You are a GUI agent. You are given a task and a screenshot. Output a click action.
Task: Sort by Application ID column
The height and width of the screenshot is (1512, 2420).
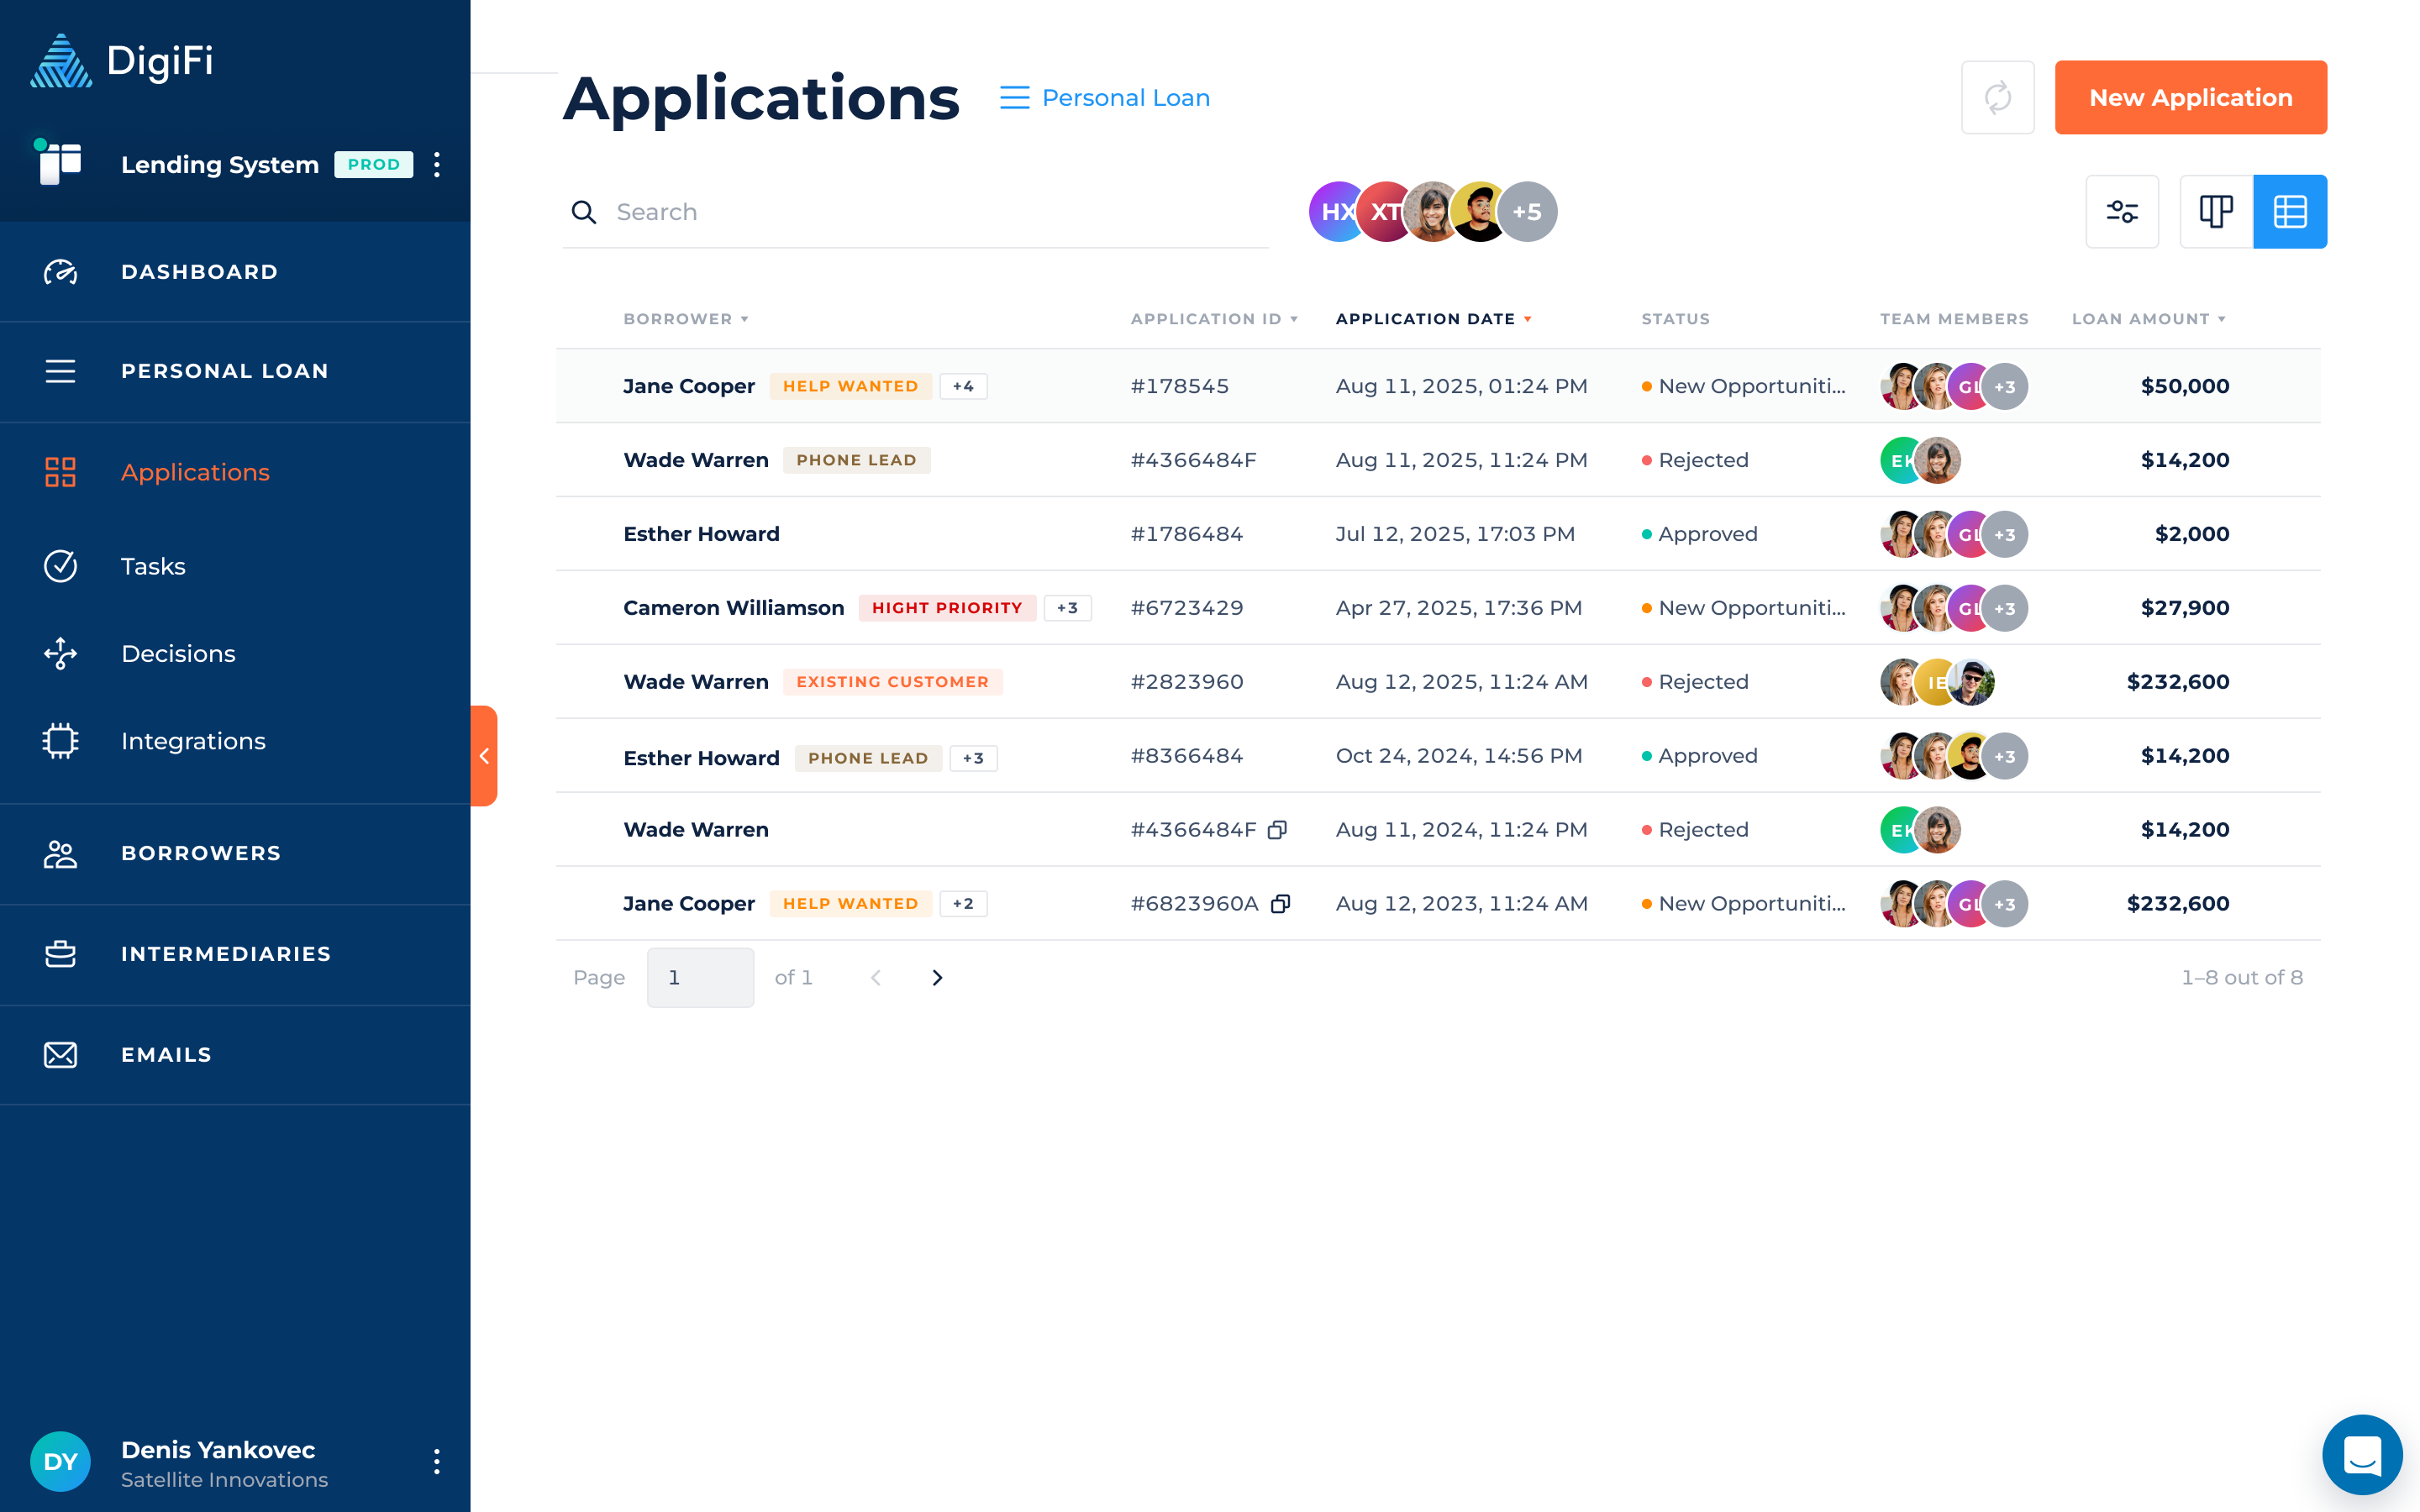1214,319
